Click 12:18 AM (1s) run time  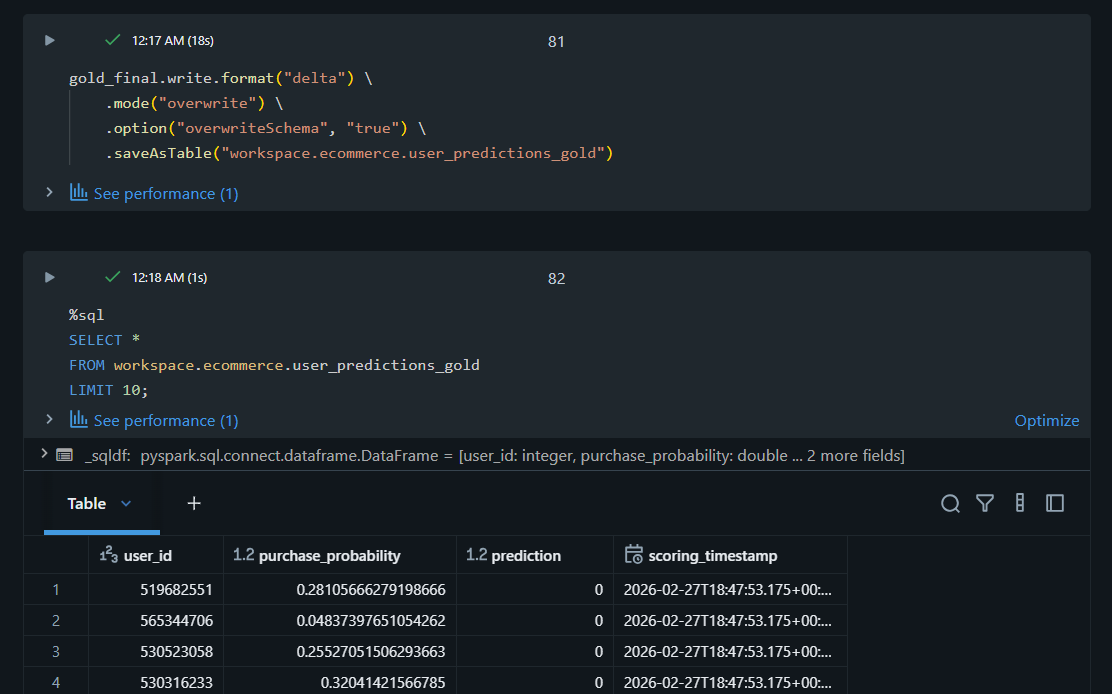pos(169,277)
